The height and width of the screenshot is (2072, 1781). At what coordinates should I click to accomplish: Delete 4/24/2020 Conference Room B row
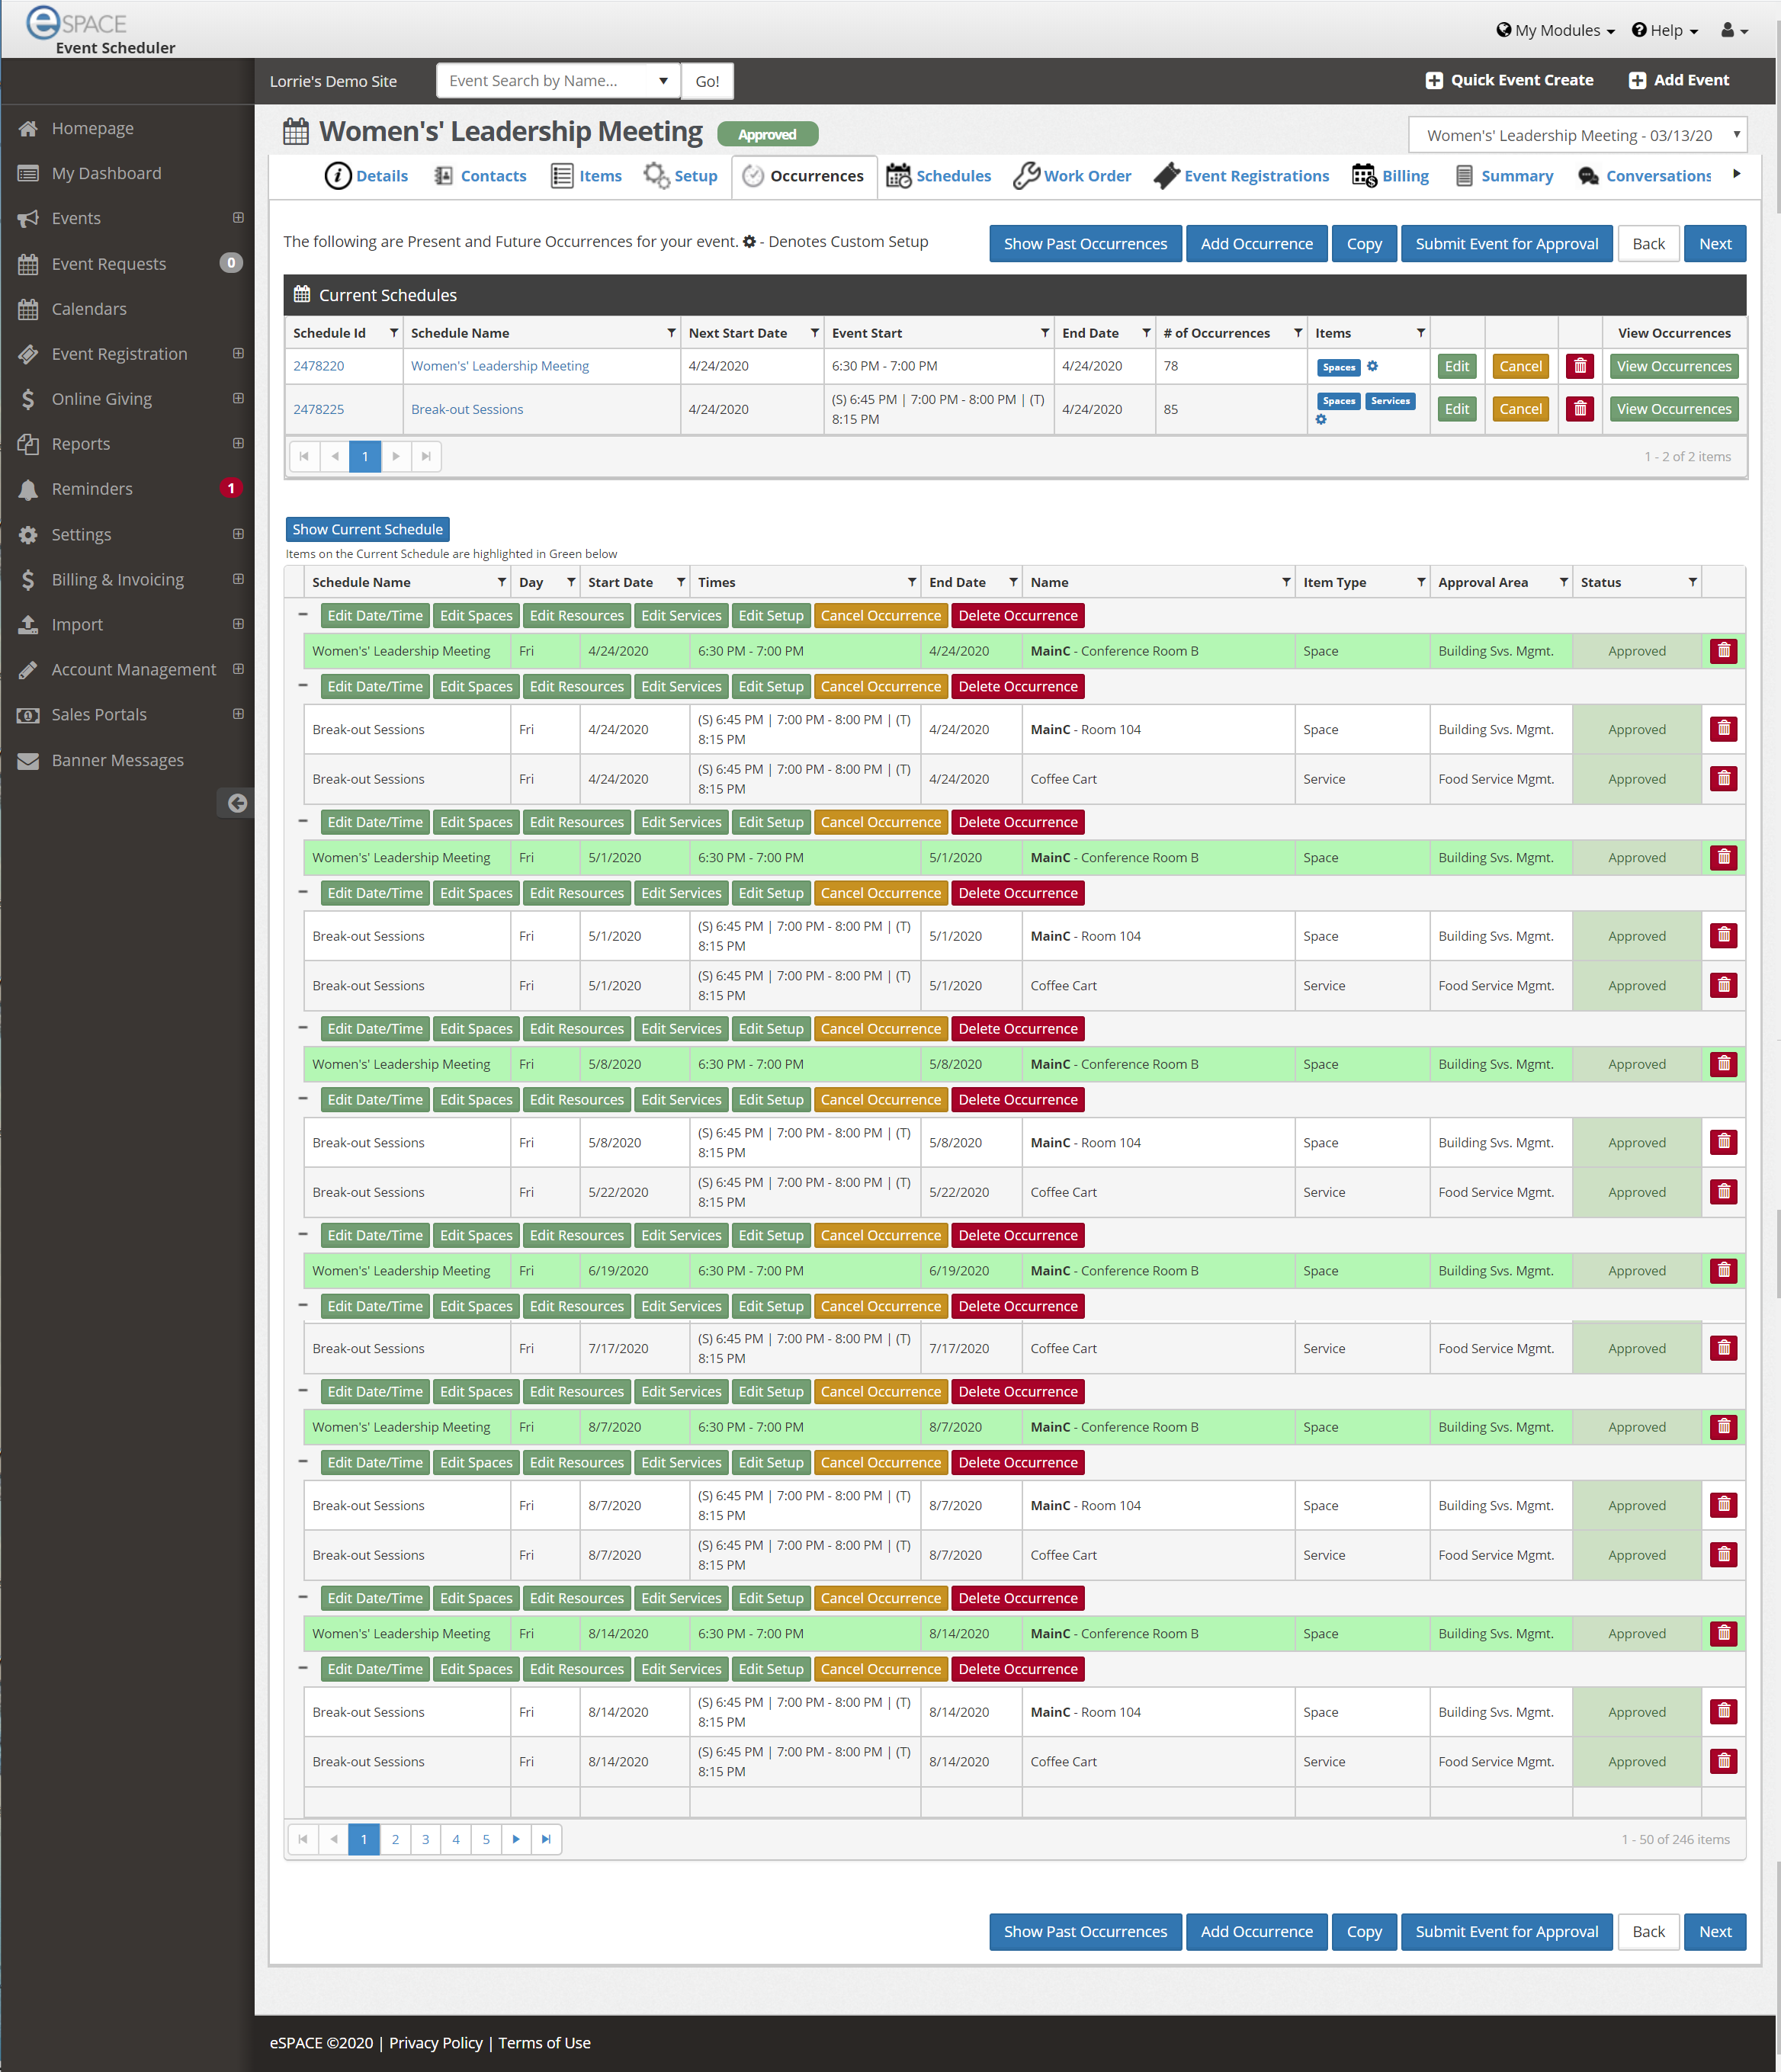tap(1724, 651)
